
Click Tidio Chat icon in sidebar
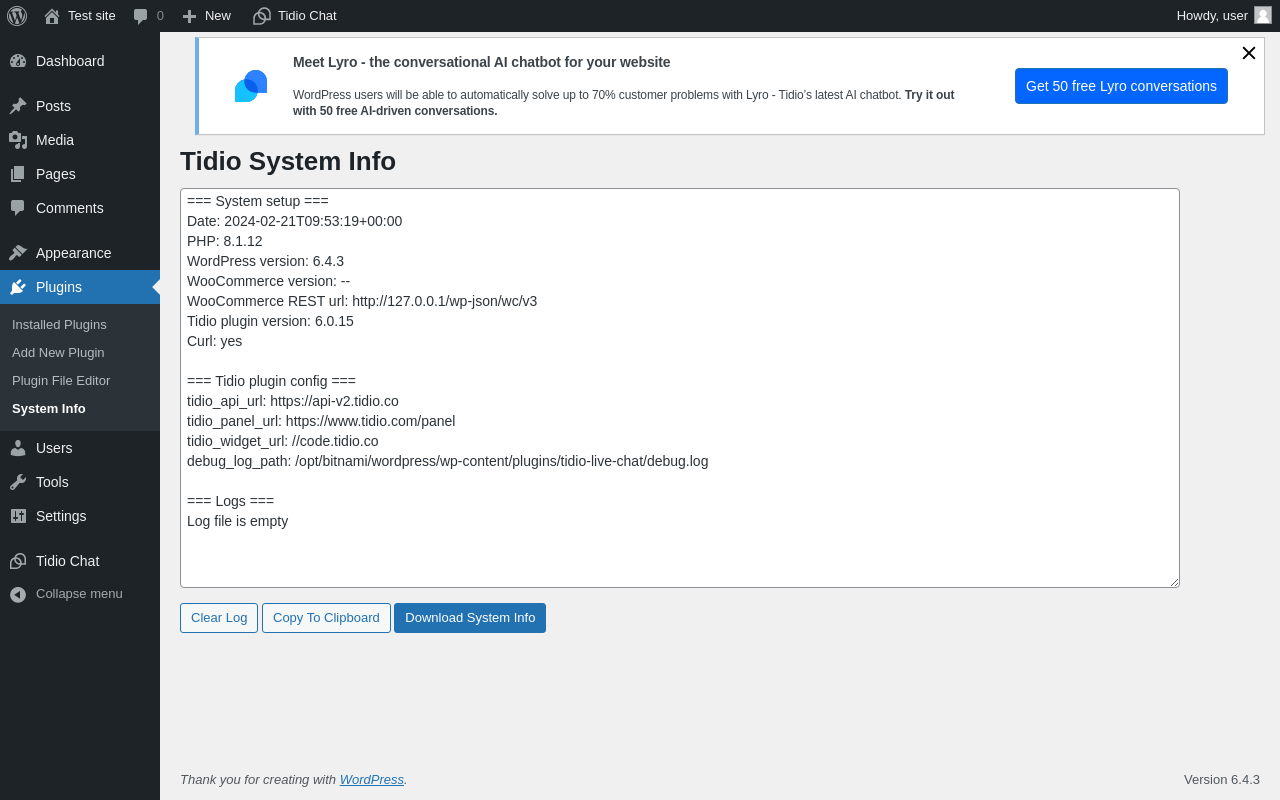(18, 561)
